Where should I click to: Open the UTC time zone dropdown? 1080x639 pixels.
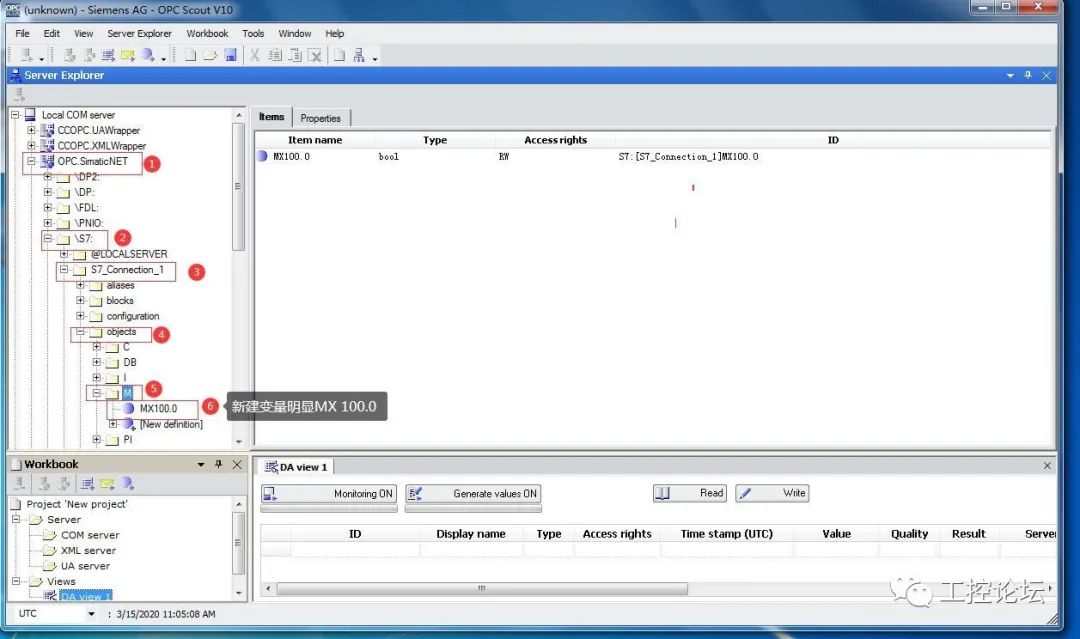click(91, 614)
